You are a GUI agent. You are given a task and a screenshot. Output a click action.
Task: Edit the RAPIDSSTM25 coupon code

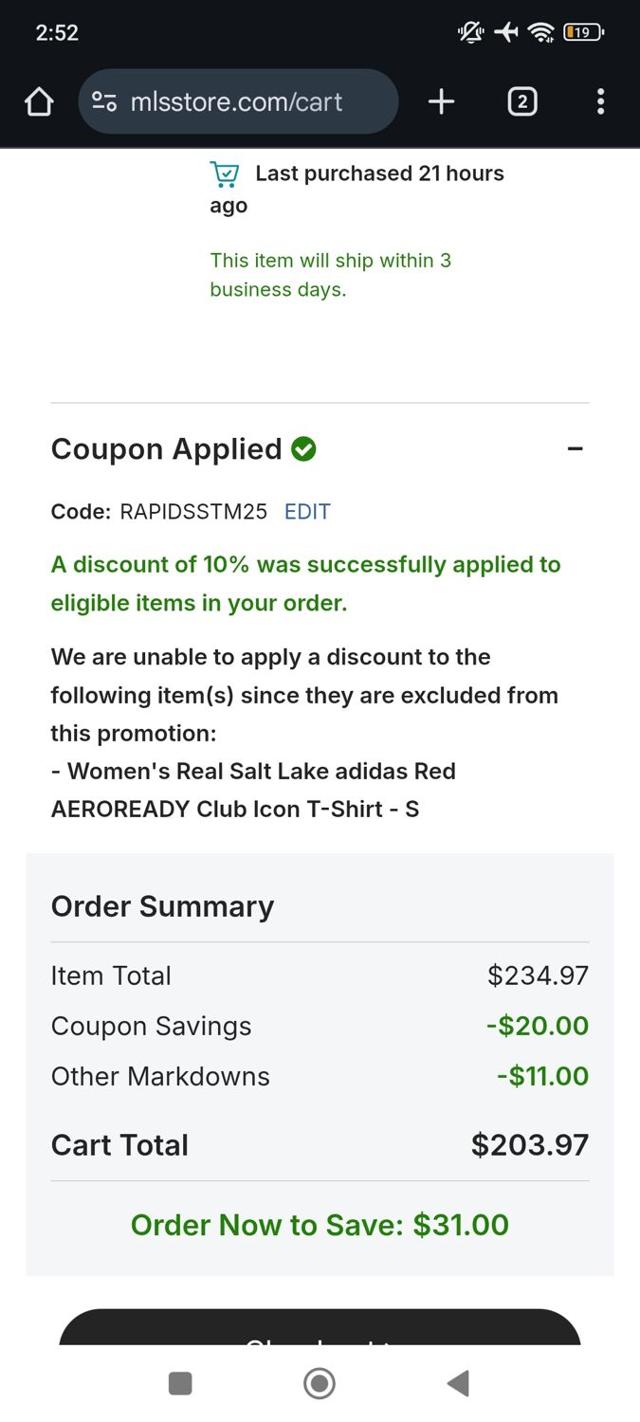click(x=307, y=512)
